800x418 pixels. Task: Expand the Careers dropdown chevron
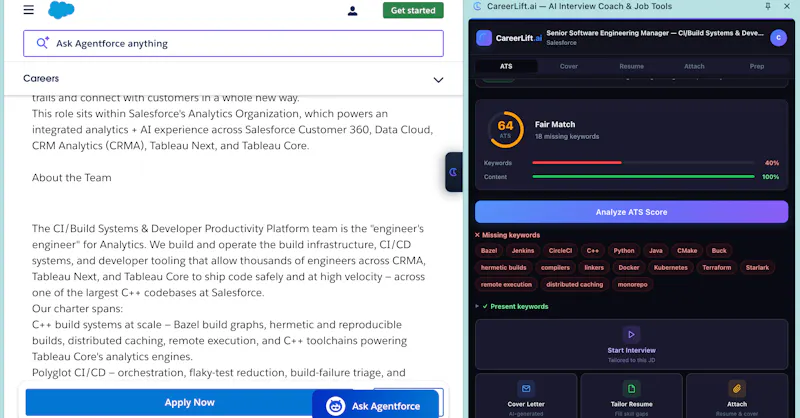(438, 80)
